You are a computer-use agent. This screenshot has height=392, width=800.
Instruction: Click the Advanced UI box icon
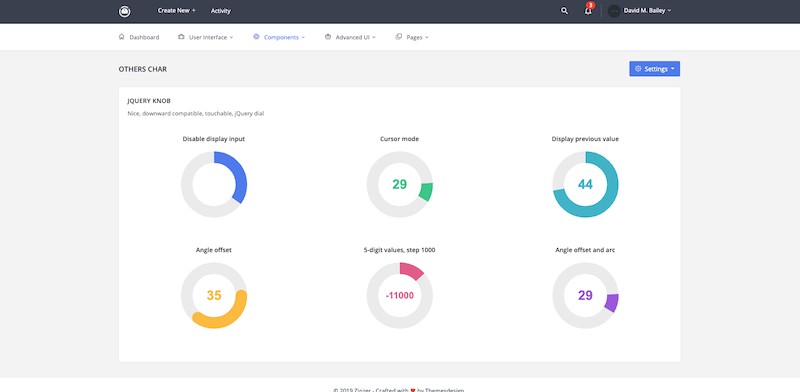(x=328, y=37)
